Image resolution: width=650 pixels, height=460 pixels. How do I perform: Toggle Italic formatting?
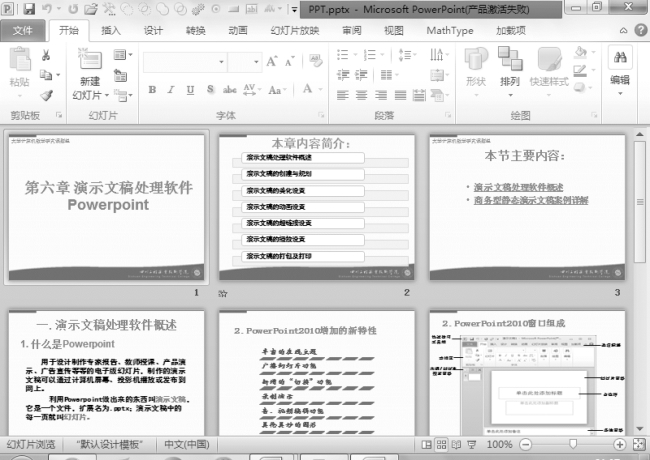click(171, 90)
